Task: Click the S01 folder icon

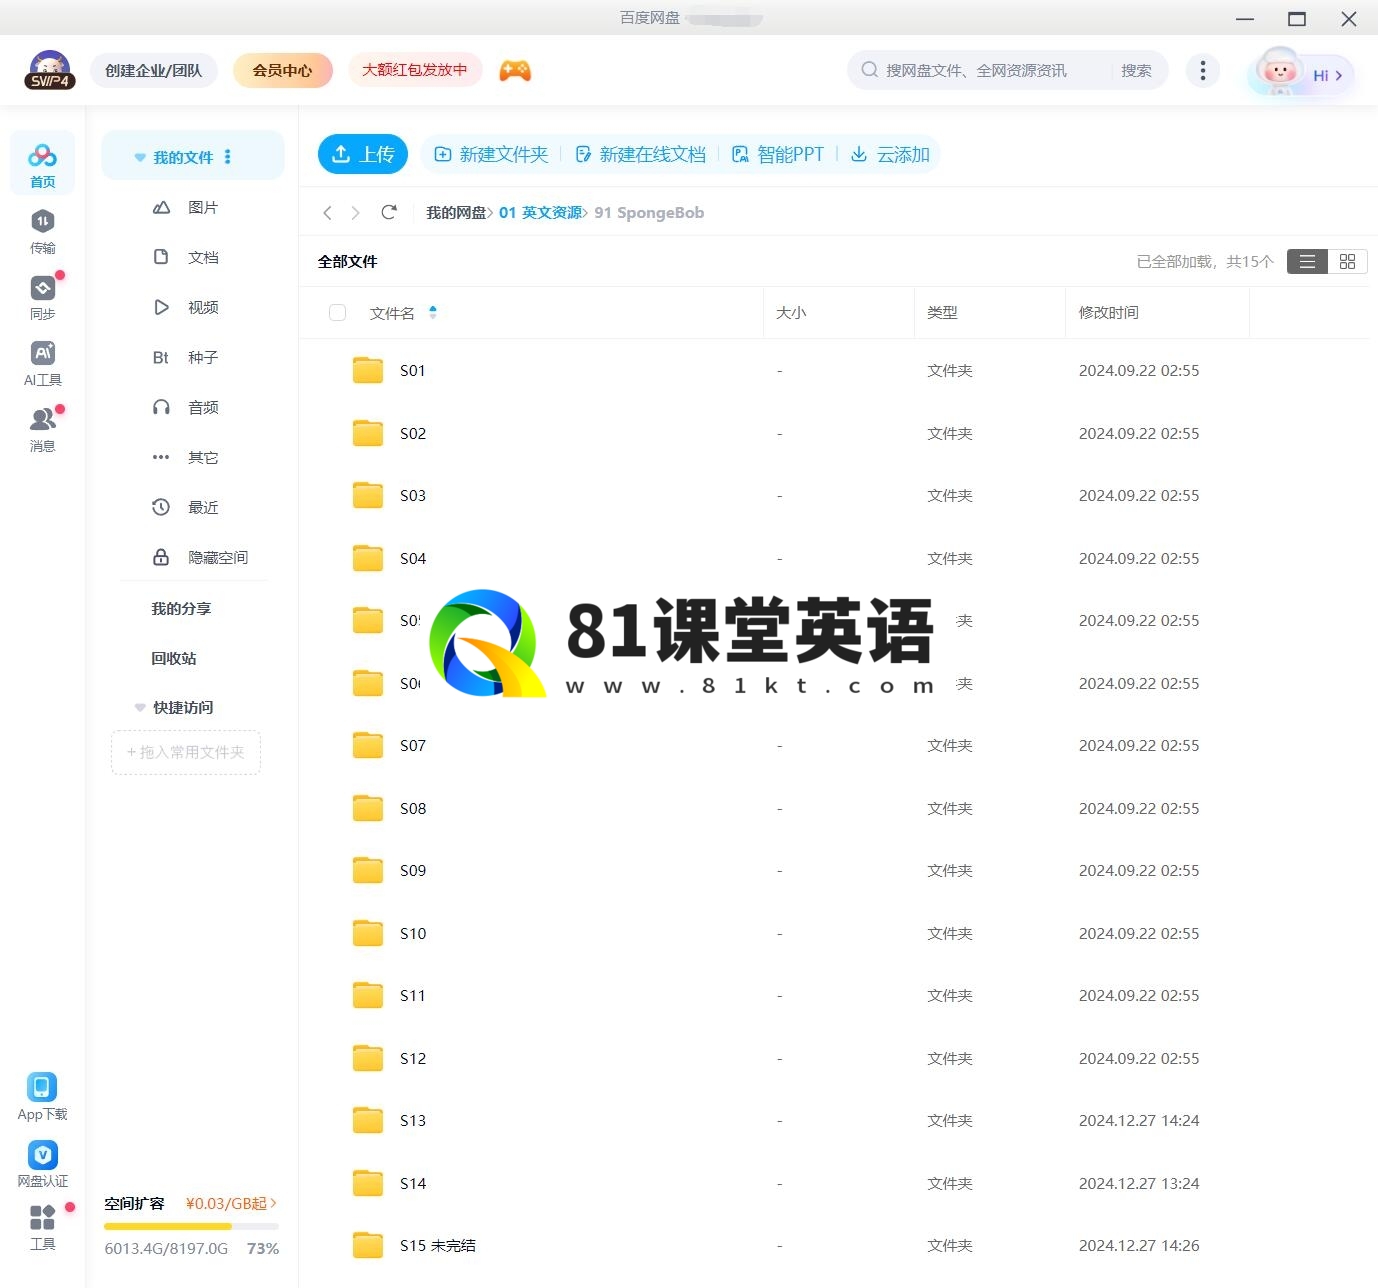Action: [x=368, y=370]
